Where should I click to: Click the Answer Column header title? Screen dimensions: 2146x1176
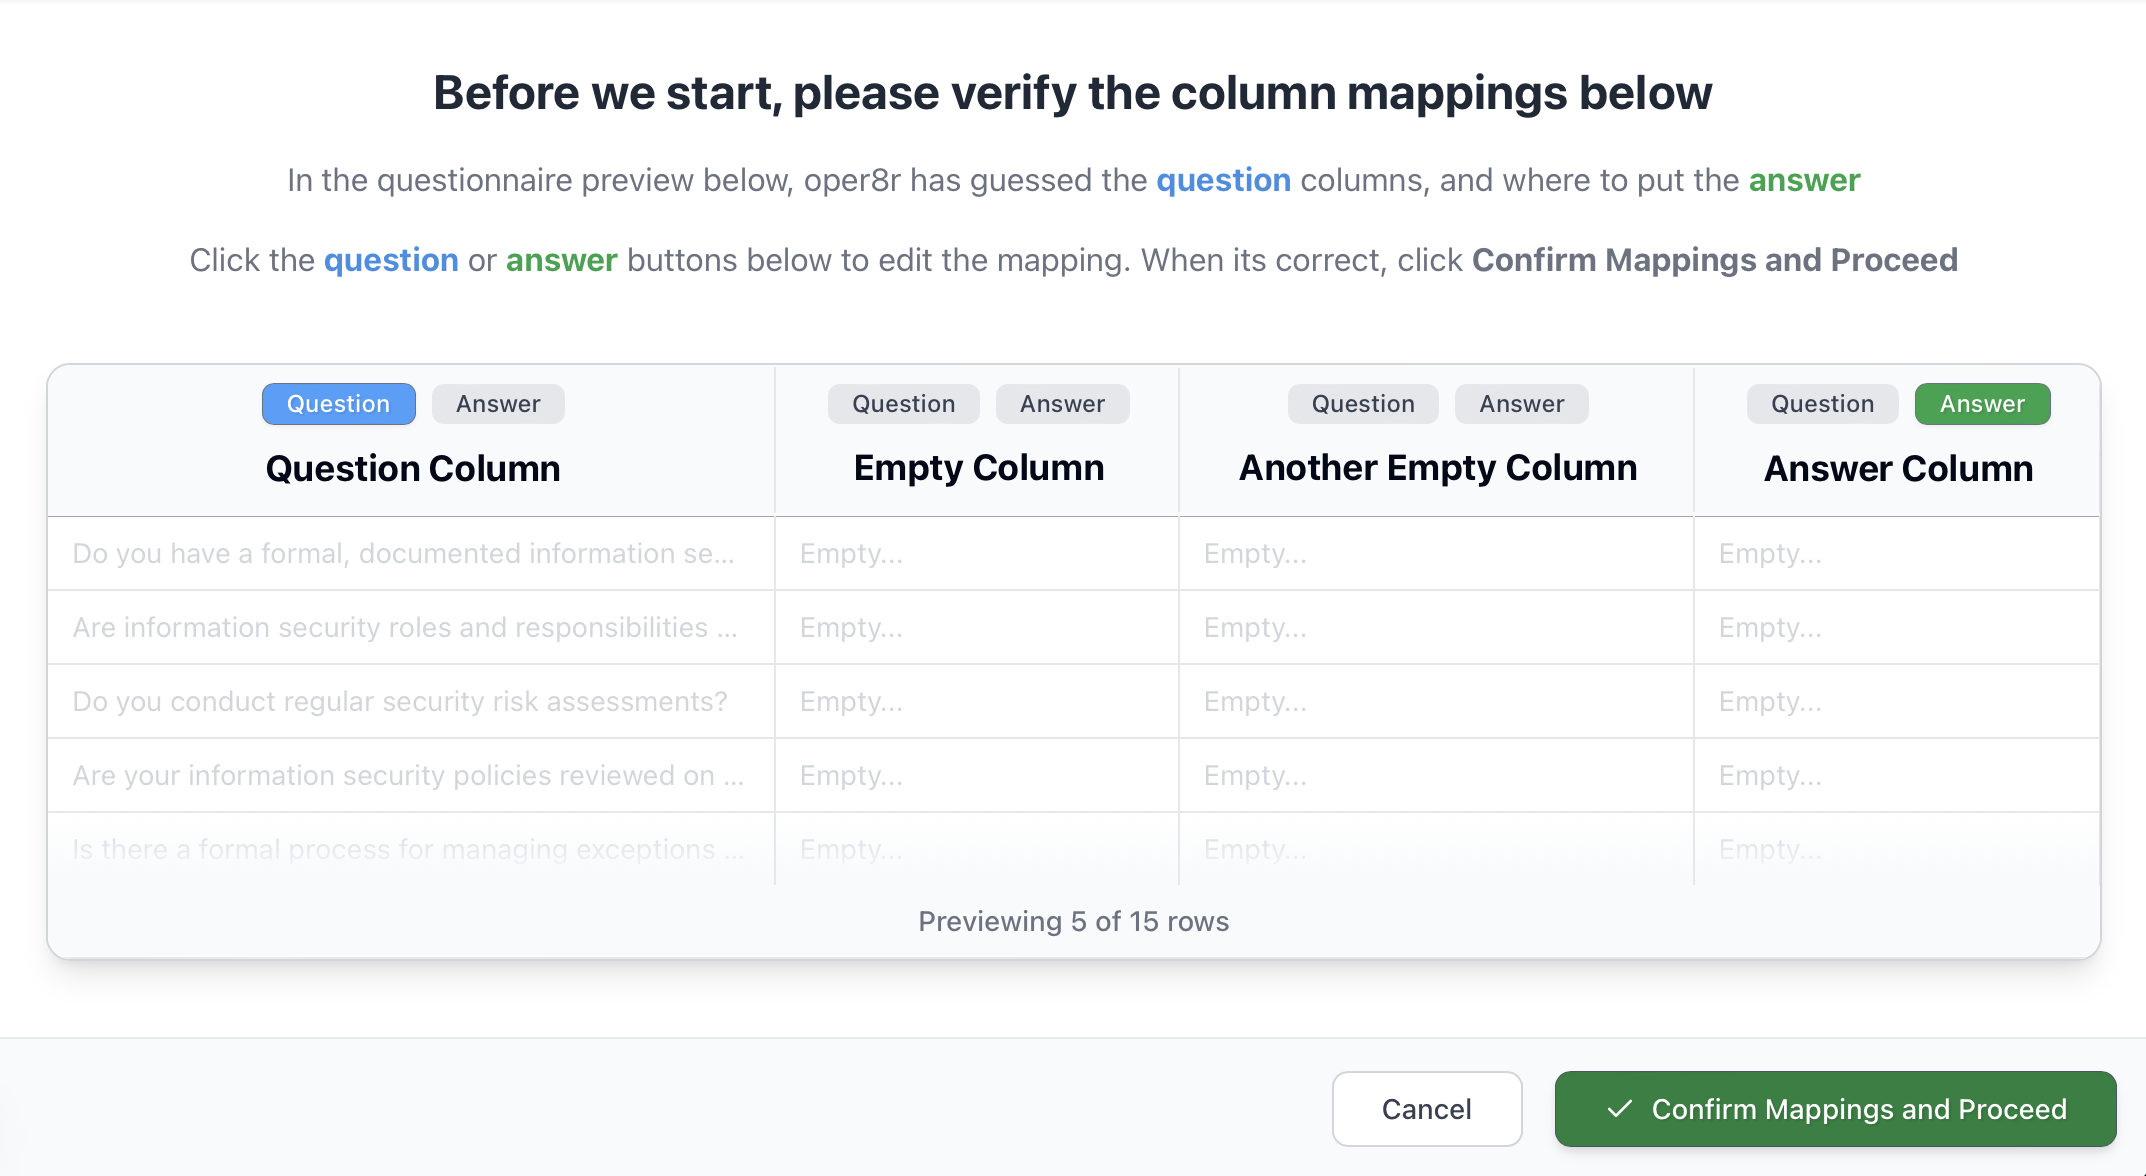(x=1898, y=469)
